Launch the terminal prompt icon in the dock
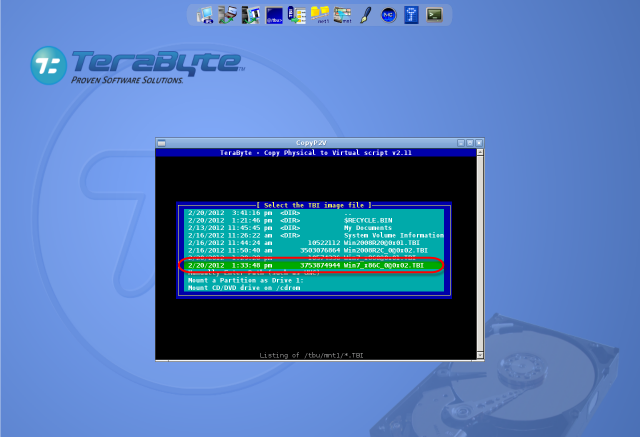Viewport: 640px width, 437px height. point(434,15)
